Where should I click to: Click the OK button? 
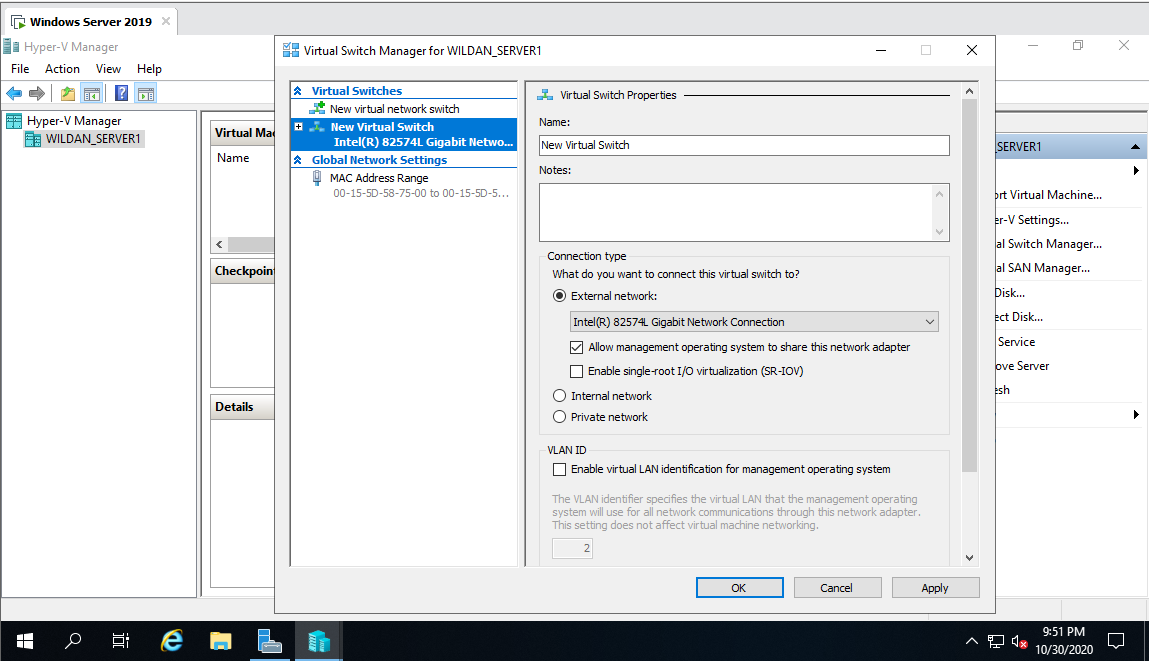click(x=739, y=588)
